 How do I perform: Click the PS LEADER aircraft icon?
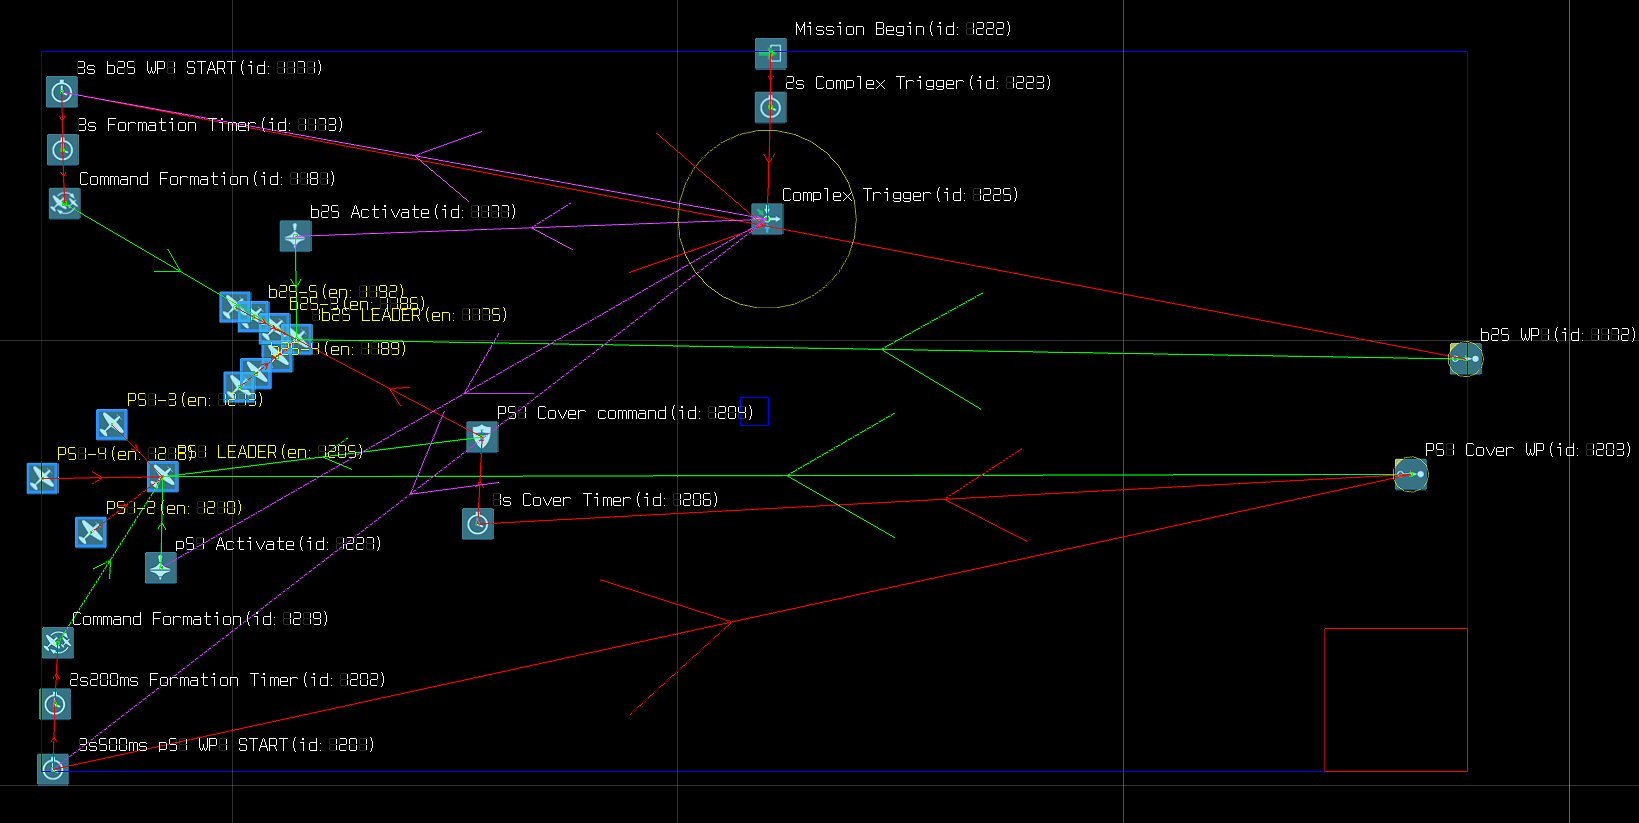(x=163, y=477)
